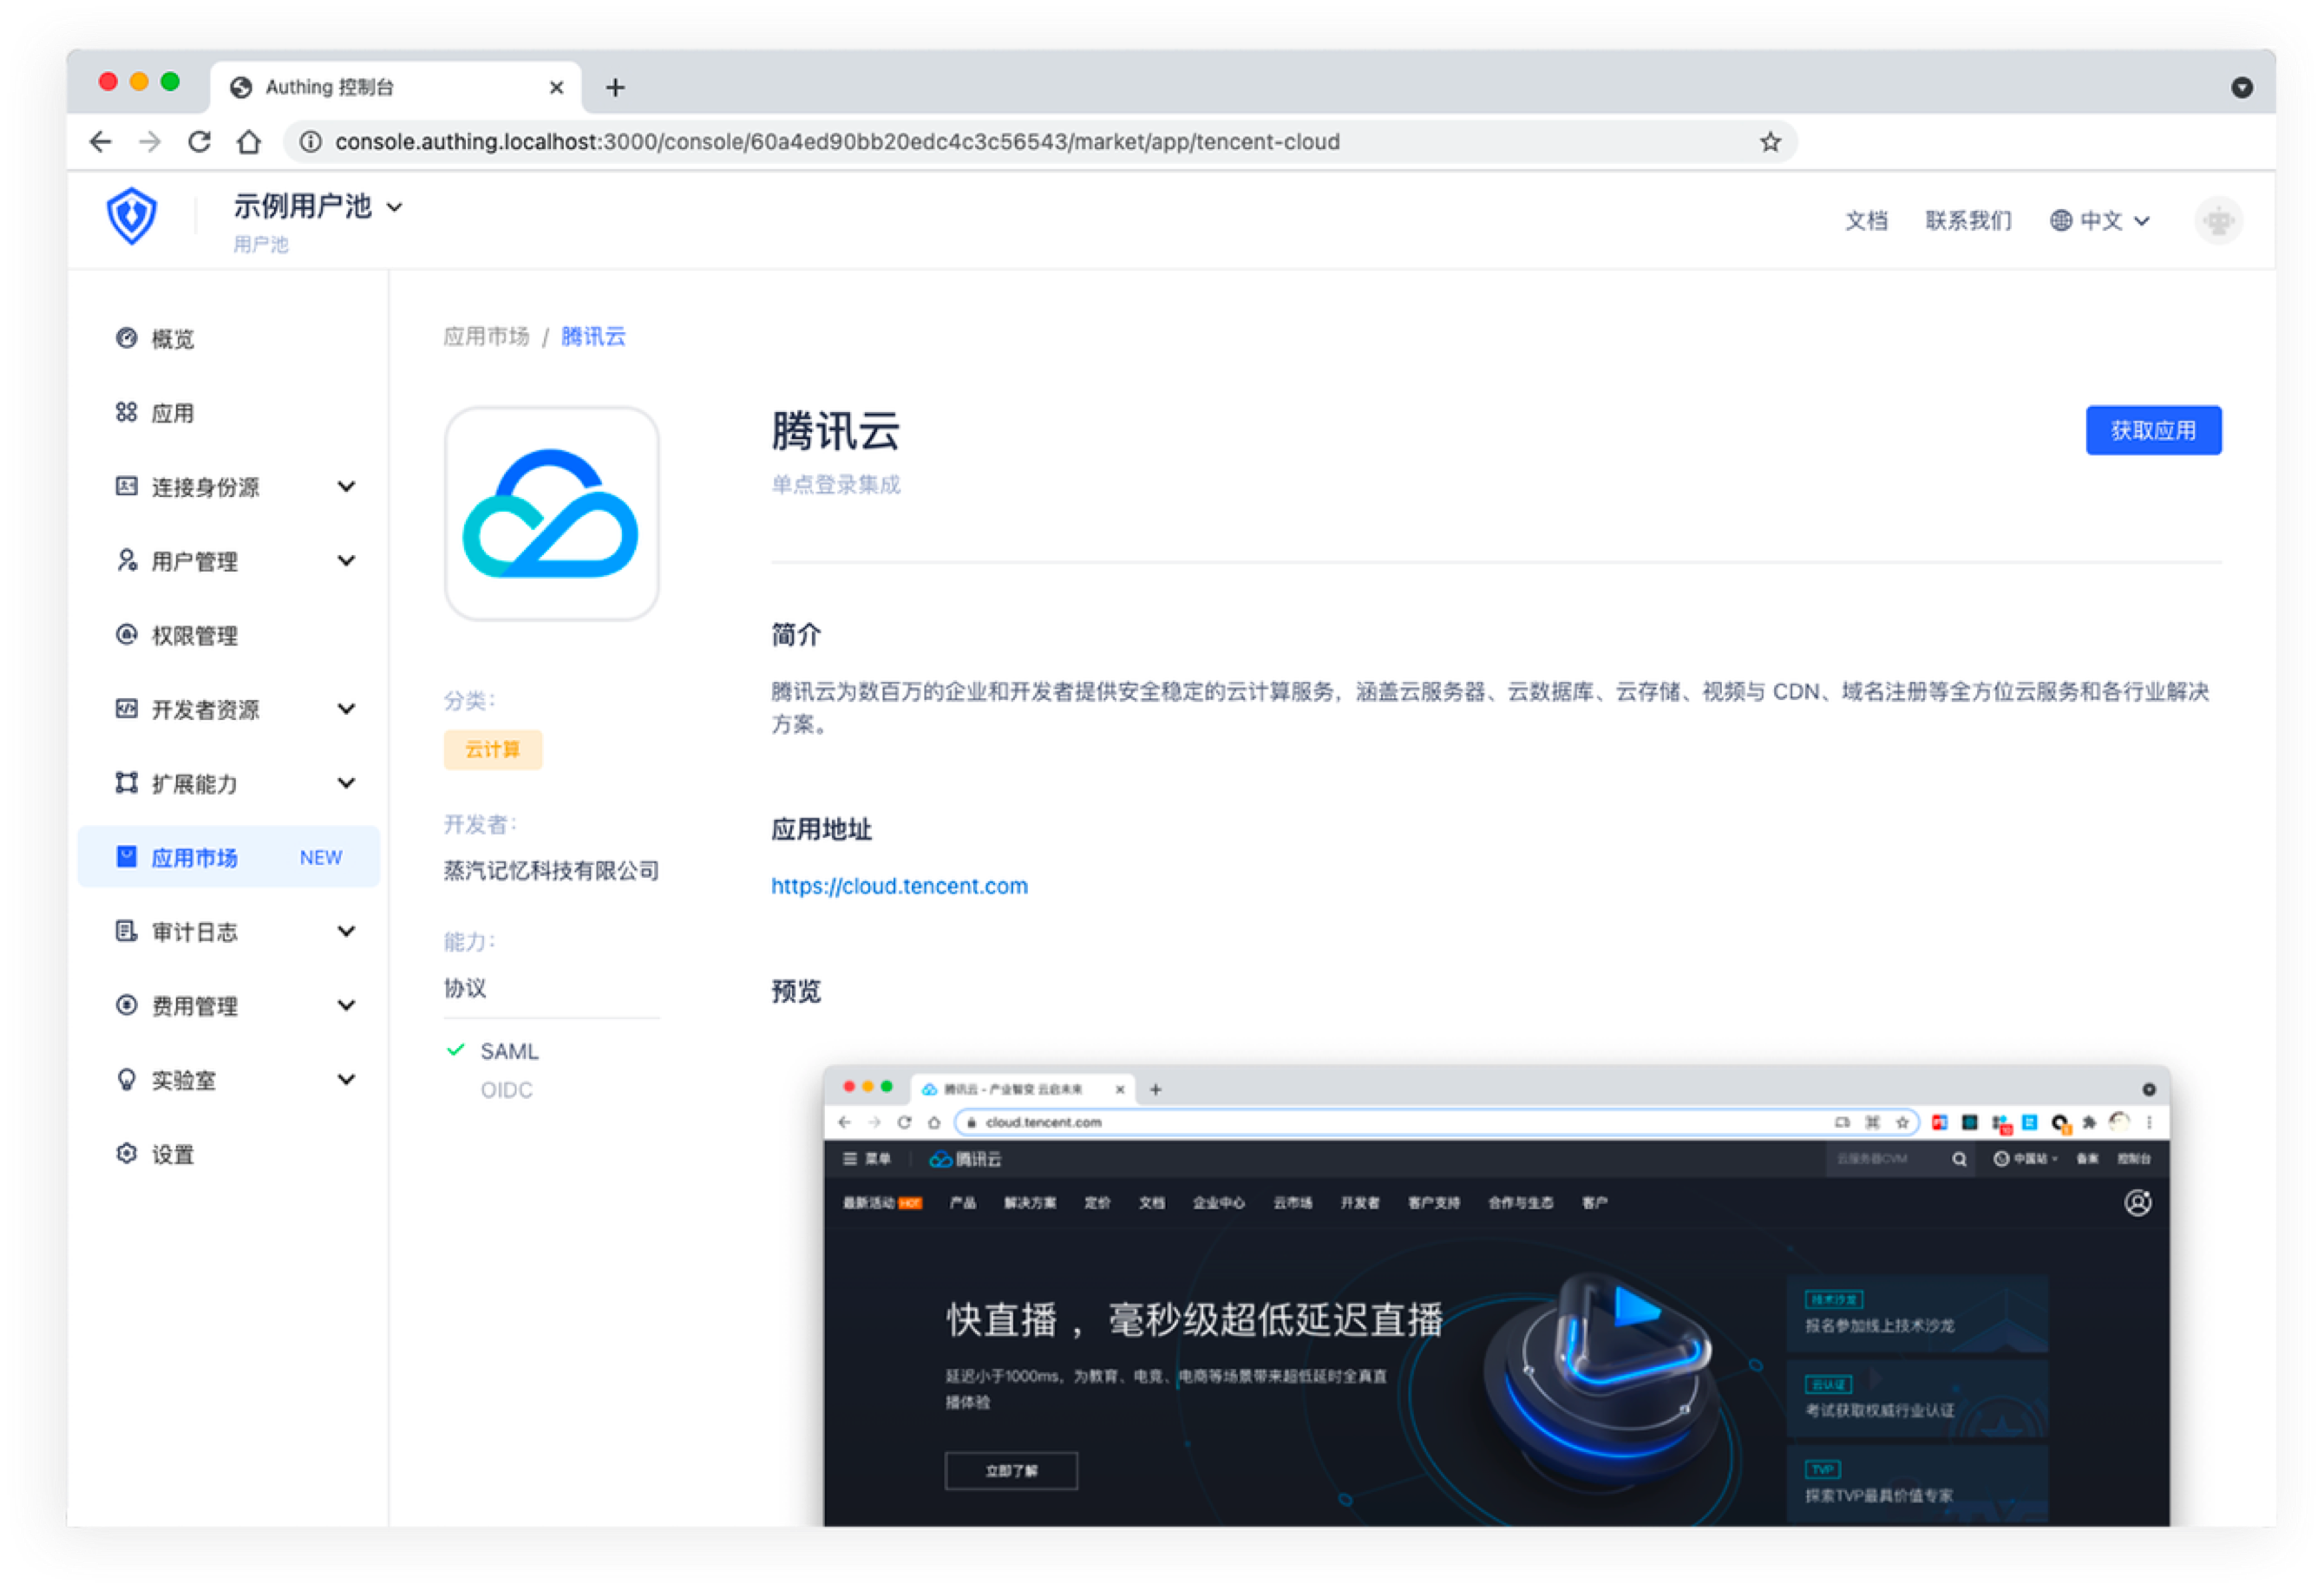Open the 中文 language dropdown
Viewport: 2324px width, 1590px height.
(x=2100, y=220)
